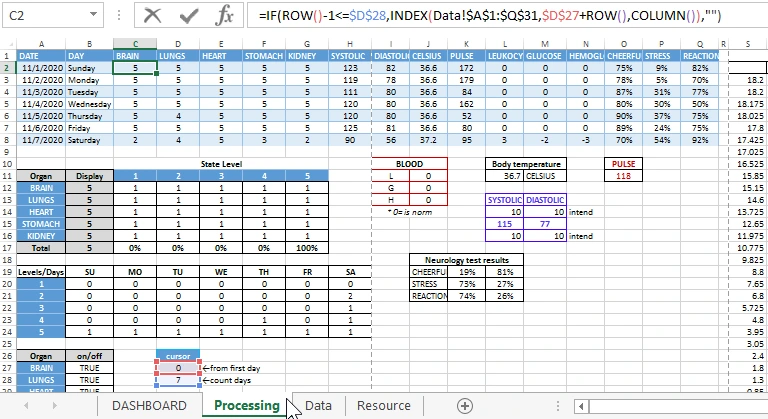Select row 8 header
This screenshot has width=768, height=419.
coord(7,140)
